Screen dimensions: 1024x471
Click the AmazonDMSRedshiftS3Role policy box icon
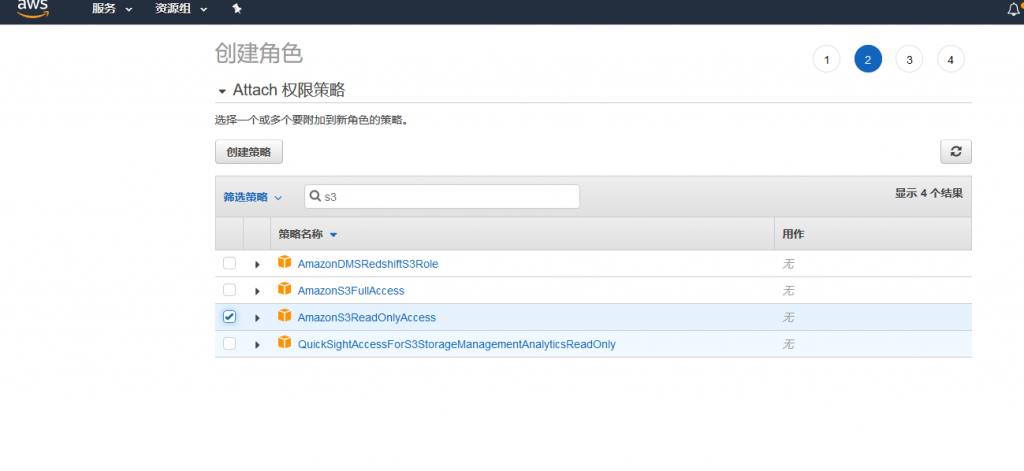(x=284, y=262)
